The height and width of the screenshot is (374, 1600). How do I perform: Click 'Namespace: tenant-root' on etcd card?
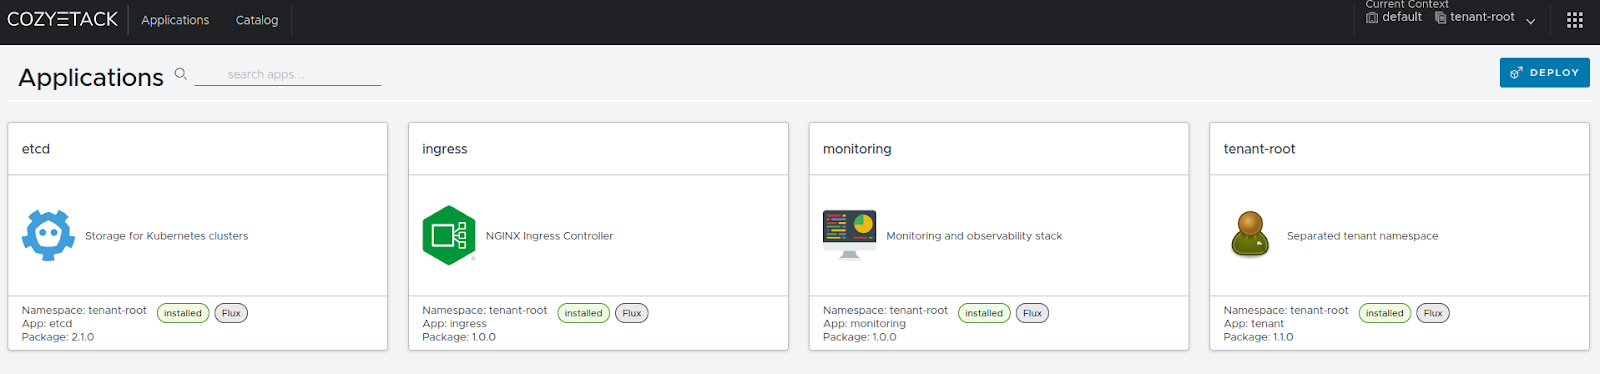point(84,311)
